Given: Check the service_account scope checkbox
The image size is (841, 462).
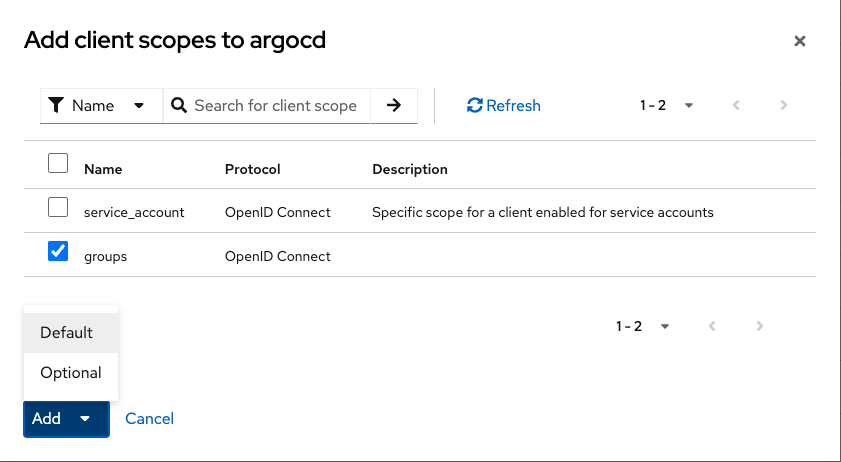Looking at the screenshot, I should [58, 207].
